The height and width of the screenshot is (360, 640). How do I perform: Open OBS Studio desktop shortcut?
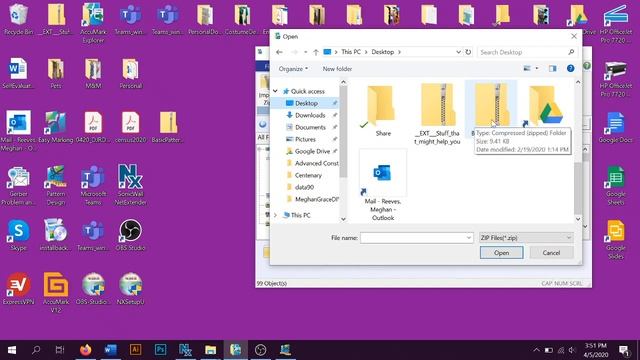[x=130, y=235]
